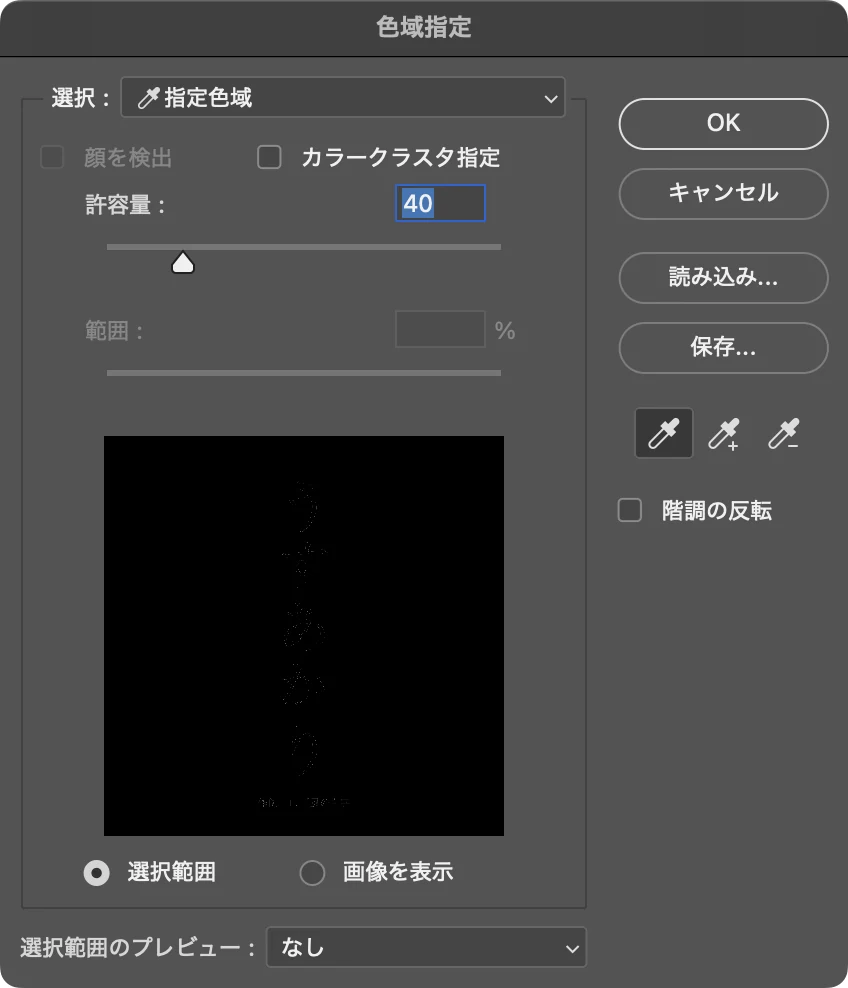The width and height of the screenshot is (848, 988).
Task: Click the black selection preview thumbnail
Action: tap(304, 636)
